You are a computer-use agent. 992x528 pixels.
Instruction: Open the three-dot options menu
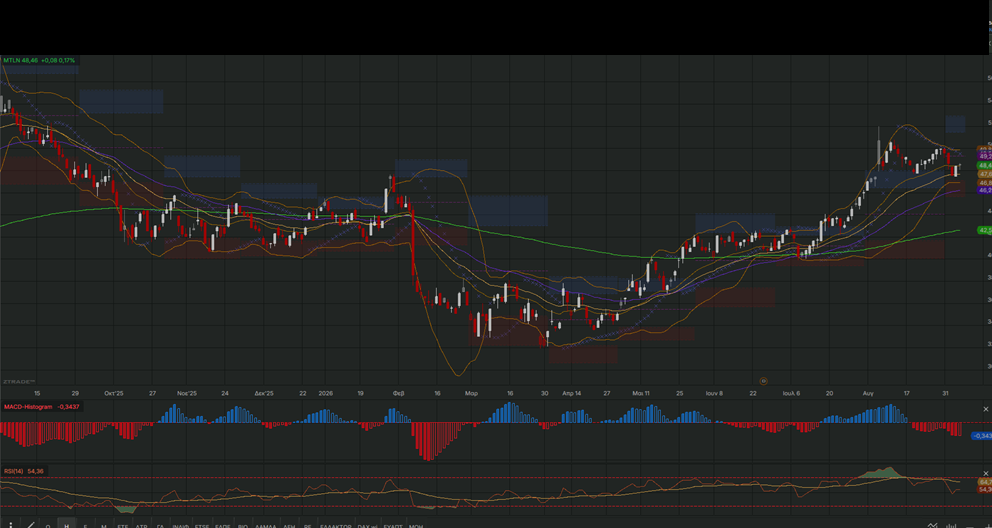point(11,525)
